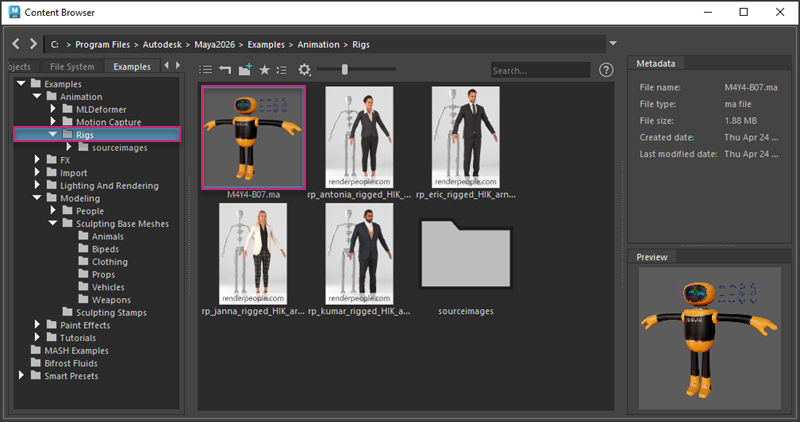Click the list view toggle icon
800x422 pixels.
point(206,69)
